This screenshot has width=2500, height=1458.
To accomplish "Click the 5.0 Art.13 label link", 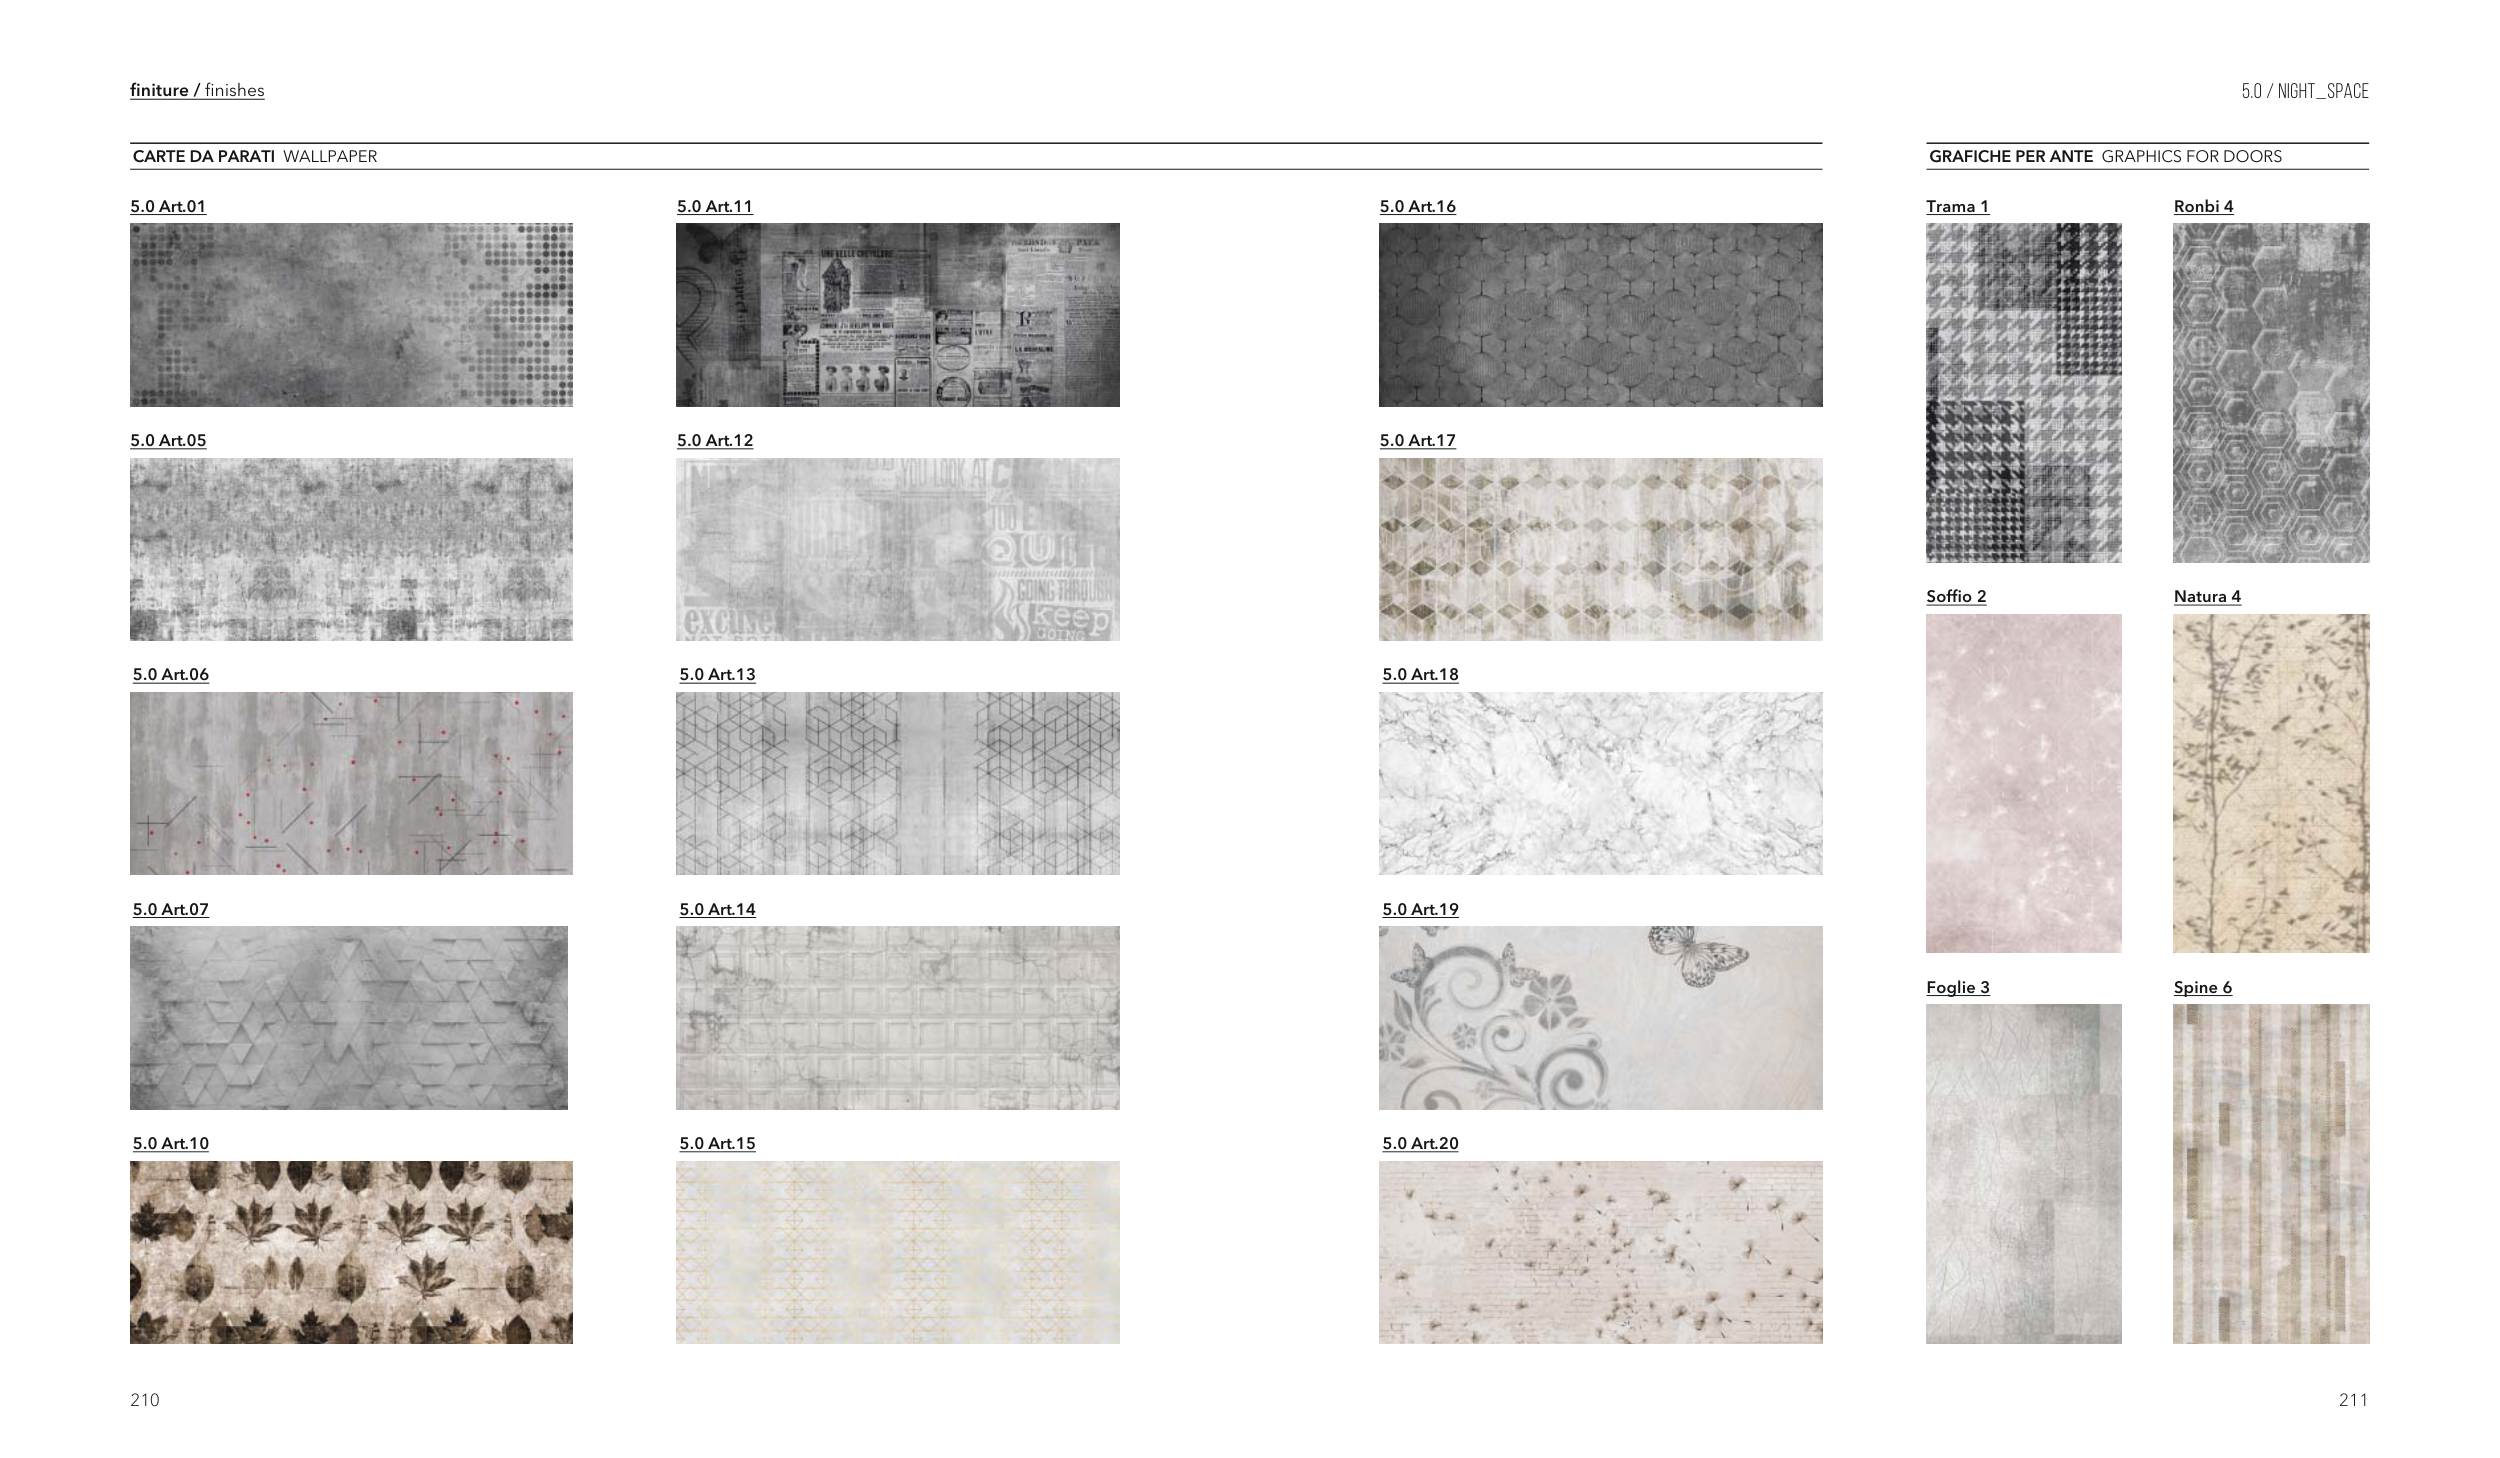I will click(x=717, y=674).
